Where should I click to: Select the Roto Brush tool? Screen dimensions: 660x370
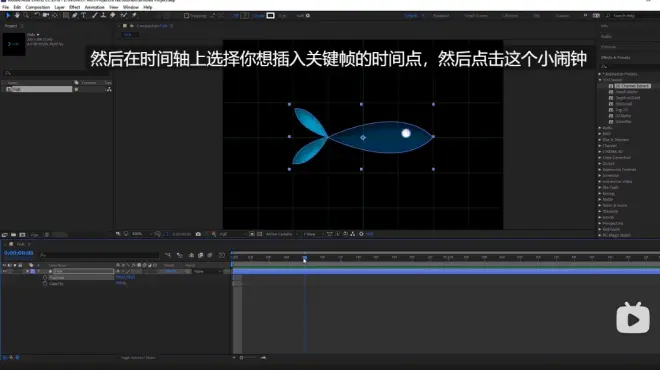pyautogui.click(x=124, y=16)
